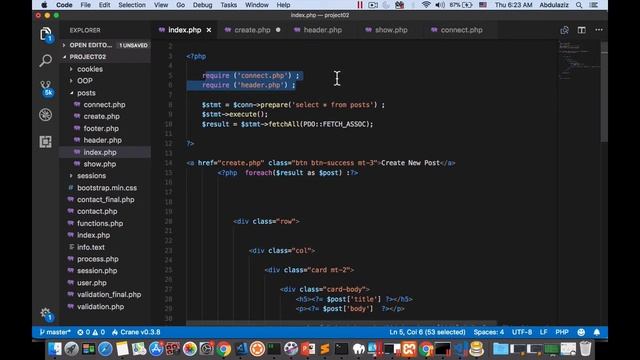Click the unsaved dot on create.php tab

coord(278,30)
